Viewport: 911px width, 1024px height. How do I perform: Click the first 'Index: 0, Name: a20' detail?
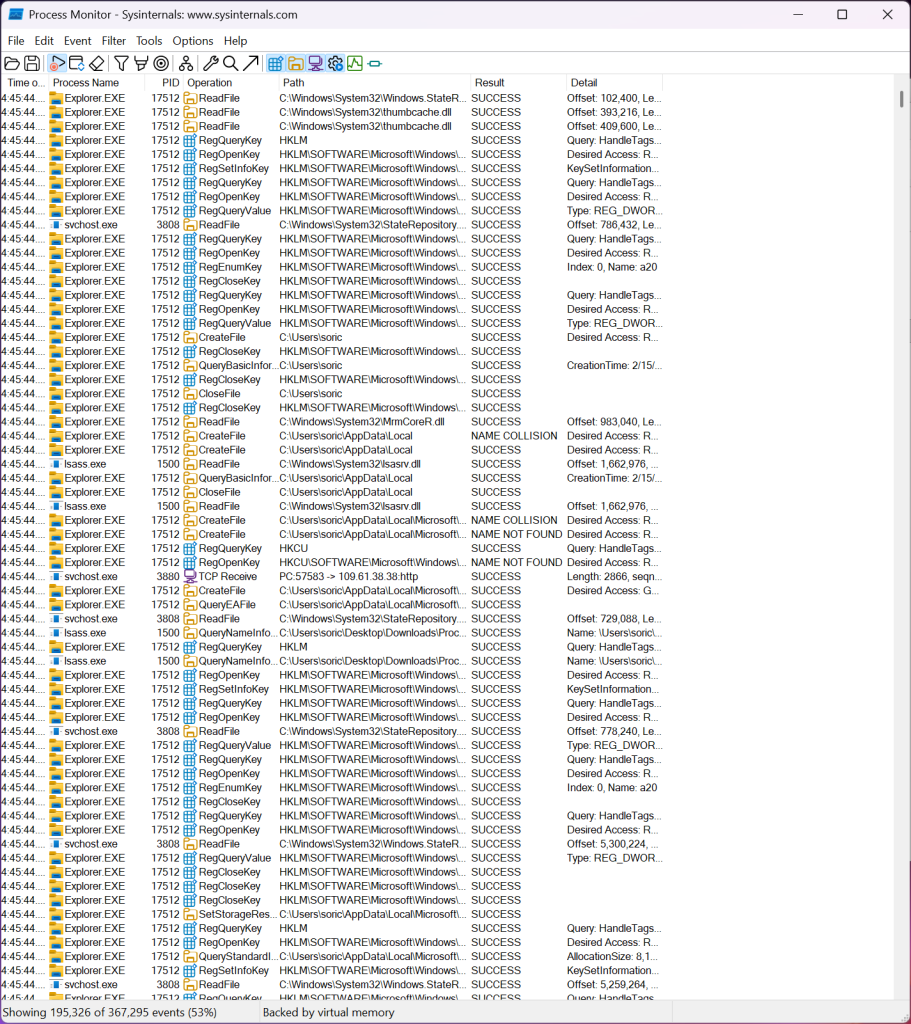pos(612,267)
